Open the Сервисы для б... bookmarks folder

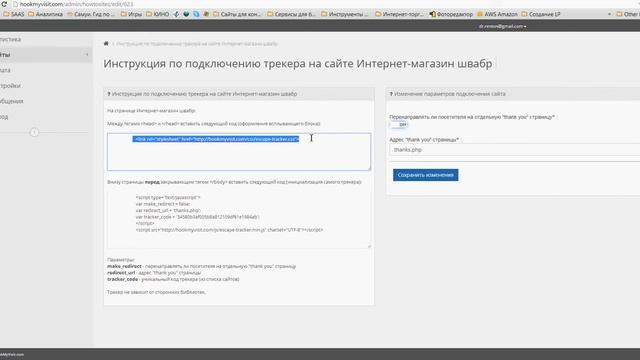[291, 14]
